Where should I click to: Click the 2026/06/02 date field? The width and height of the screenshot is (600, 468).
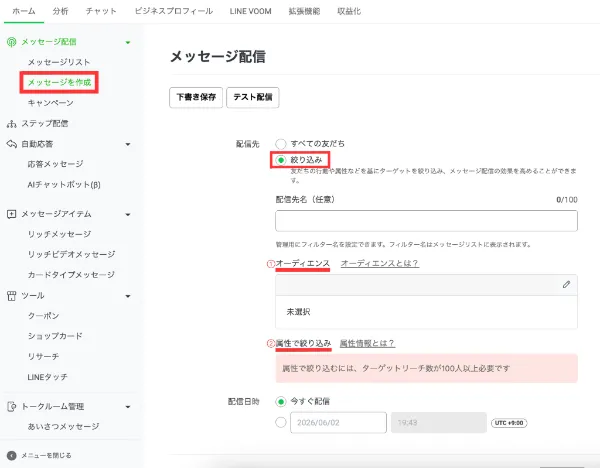pyautogui.click(x=338, y=422)
